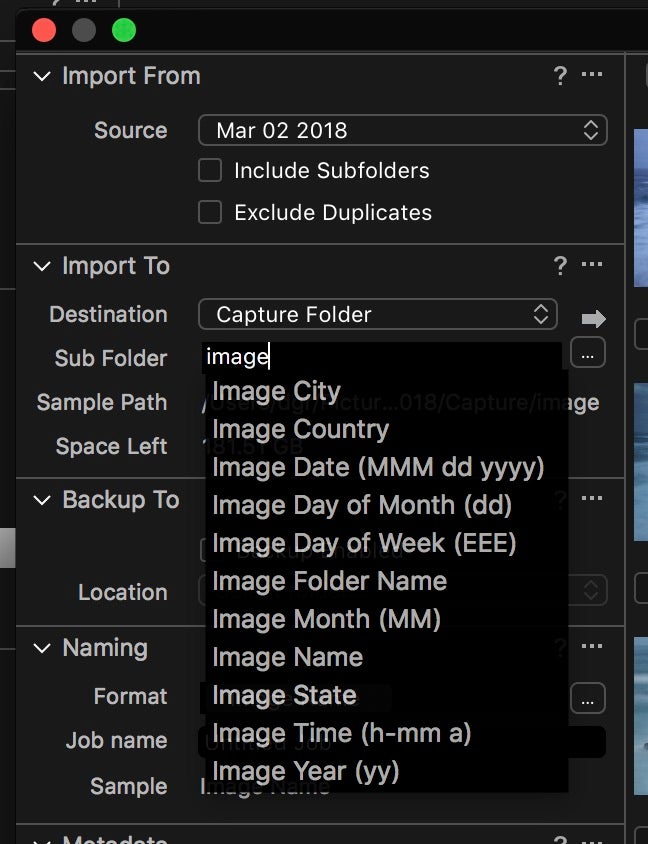This screenshot has height=844, width=648.
Task: Choose Image Day of Month (dd)
Action: coord(386,505)
